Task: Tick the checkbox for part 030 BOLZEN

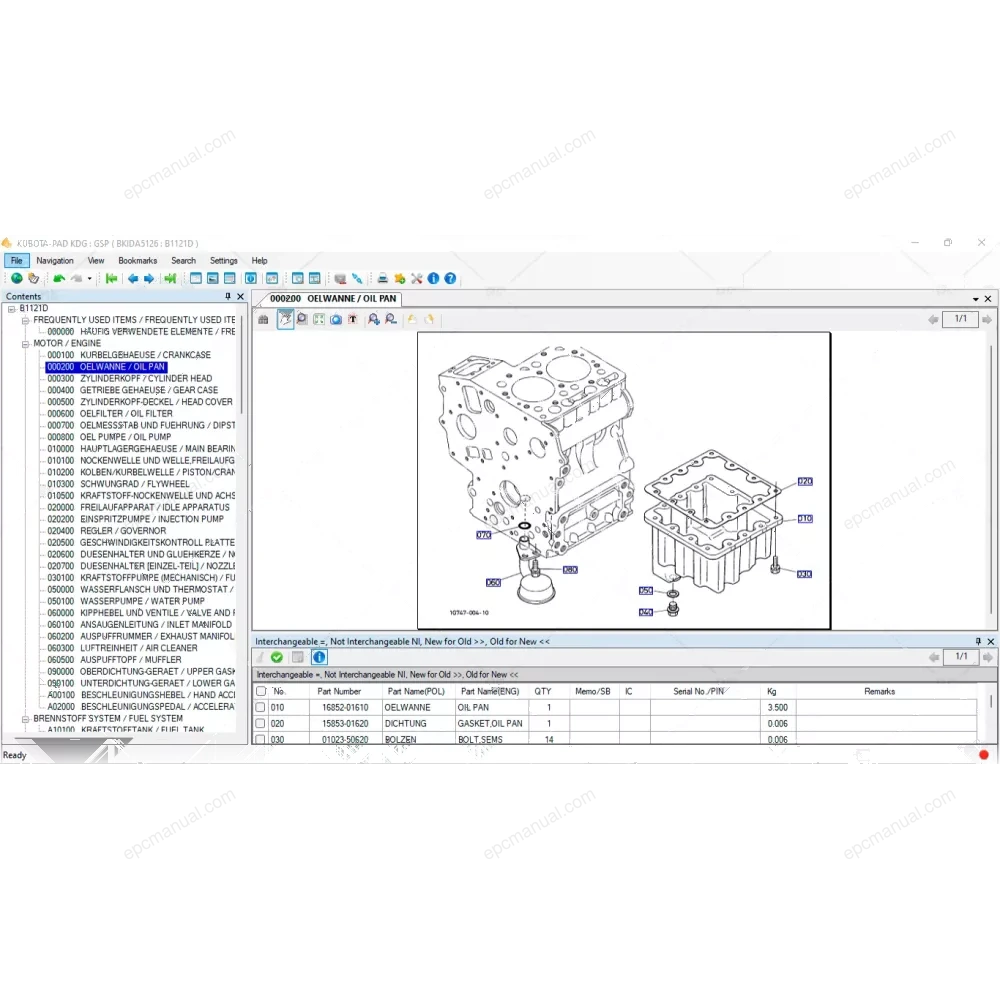Action: (x=260, y=740)
